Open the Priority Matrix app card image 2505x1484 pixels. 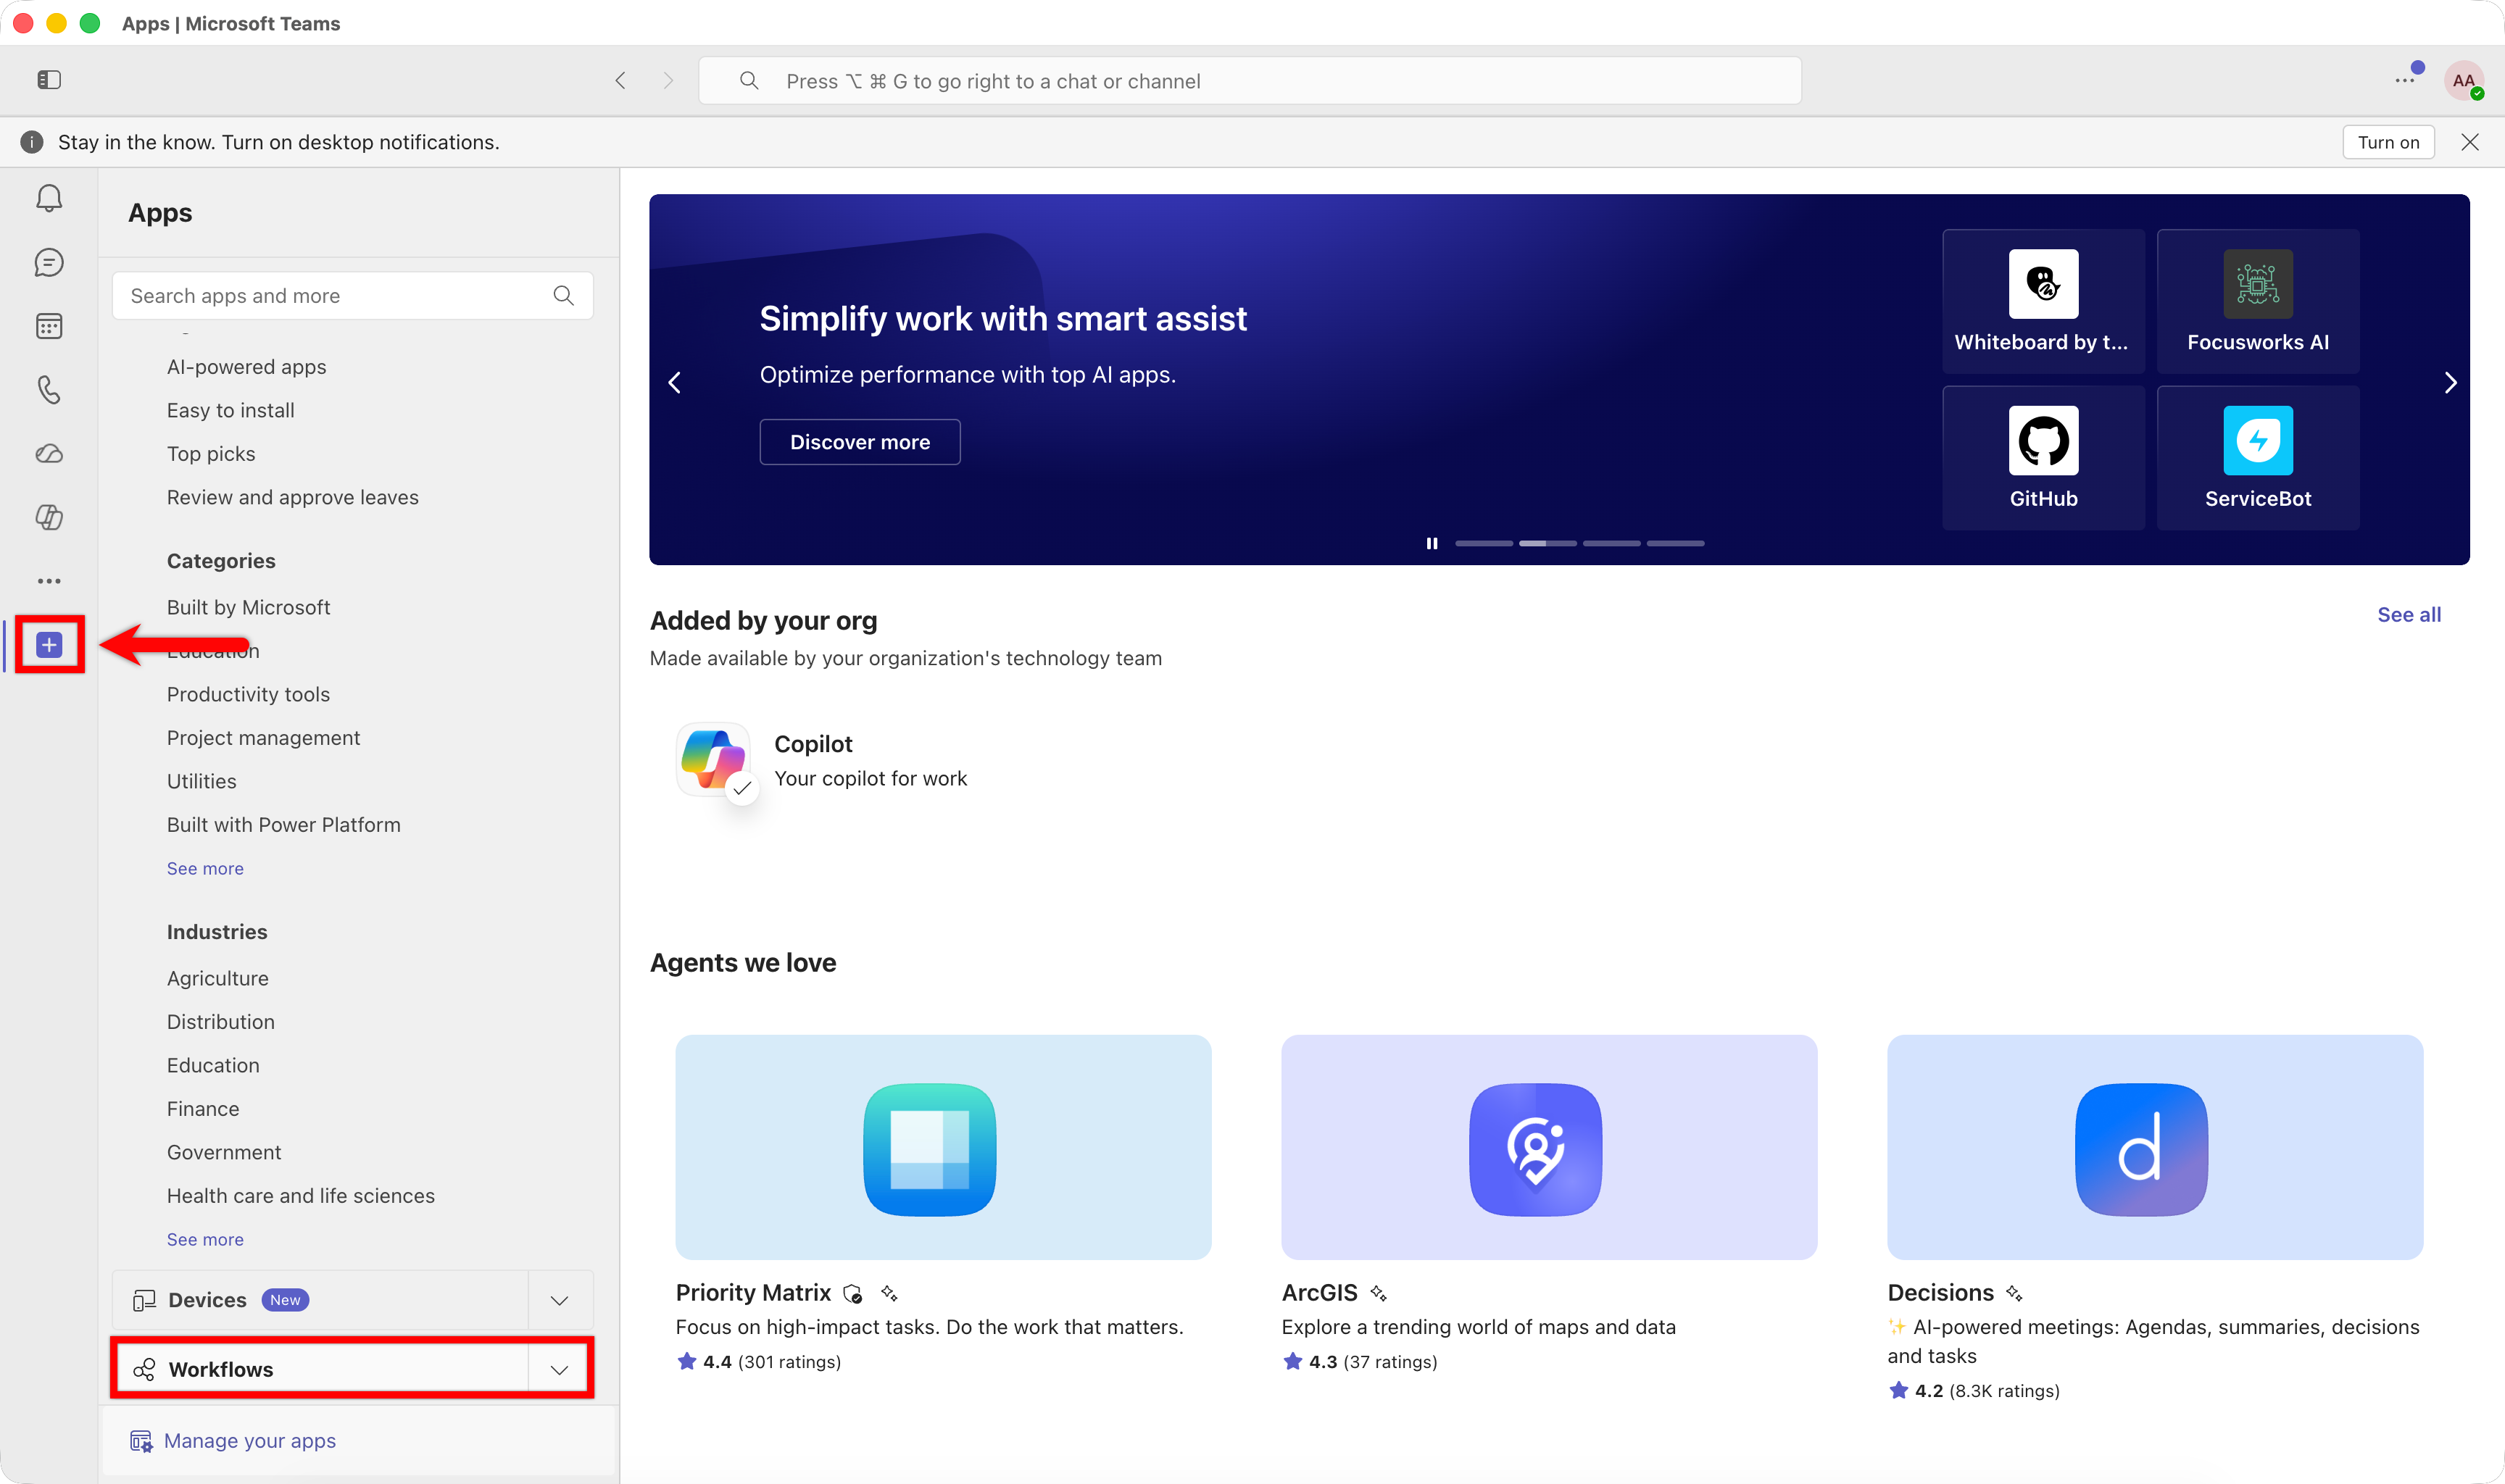click(x=943, y=1147)
